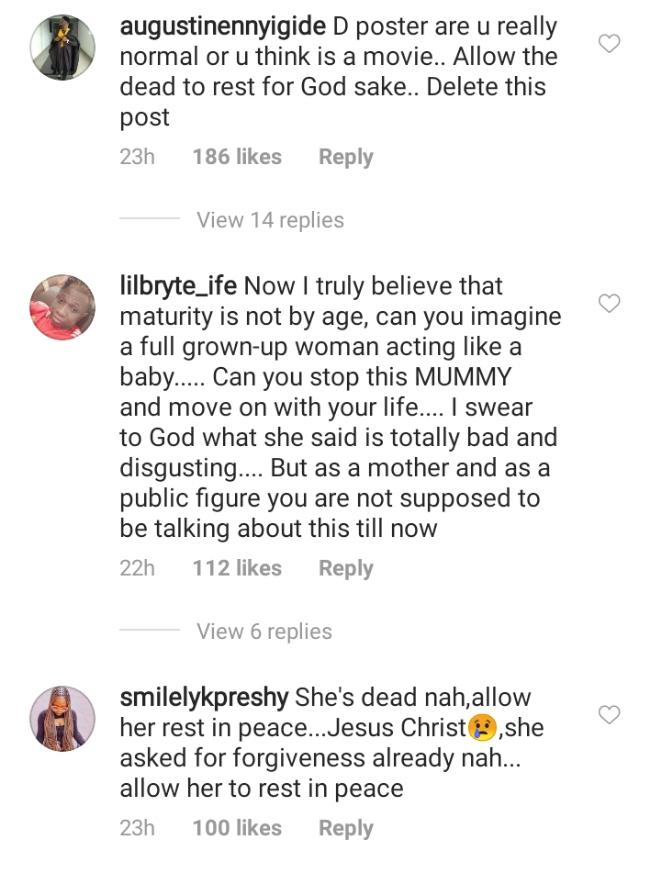Like augustinennyigide's comment with heart icon
The width and height of the screenshot is (661, 875).
tap(609, 43)
